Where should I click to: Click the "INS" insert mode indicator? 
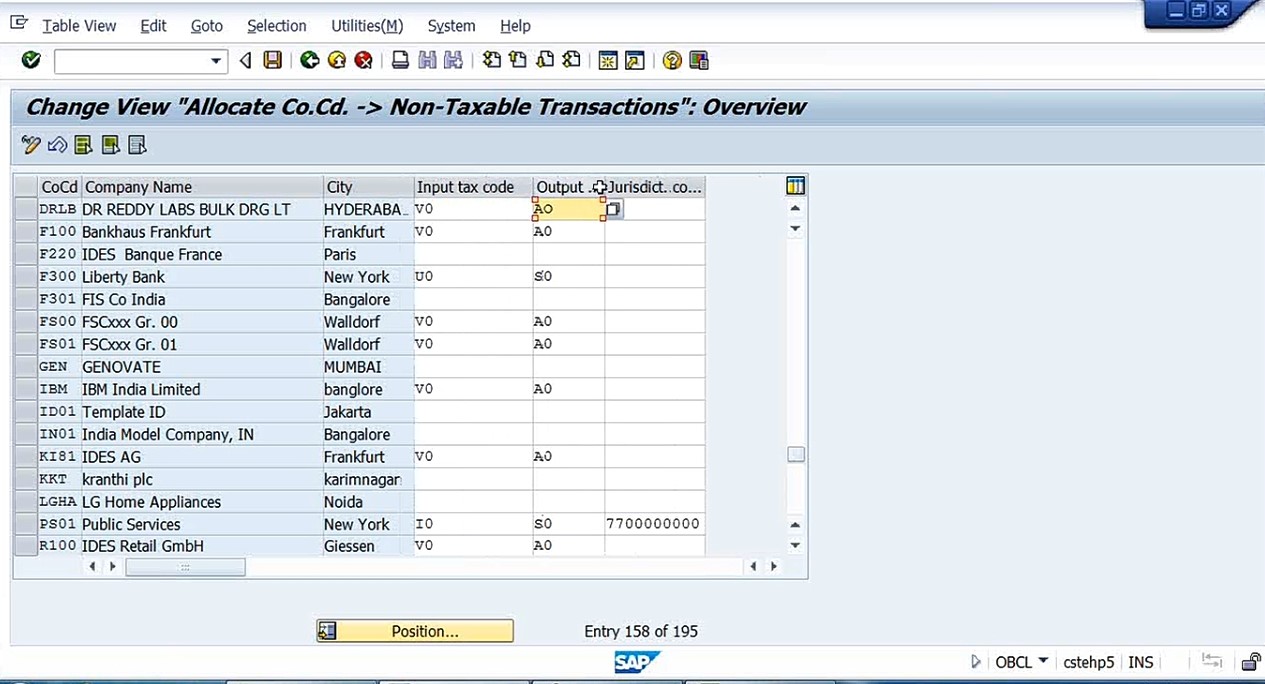click(1140, 662)
